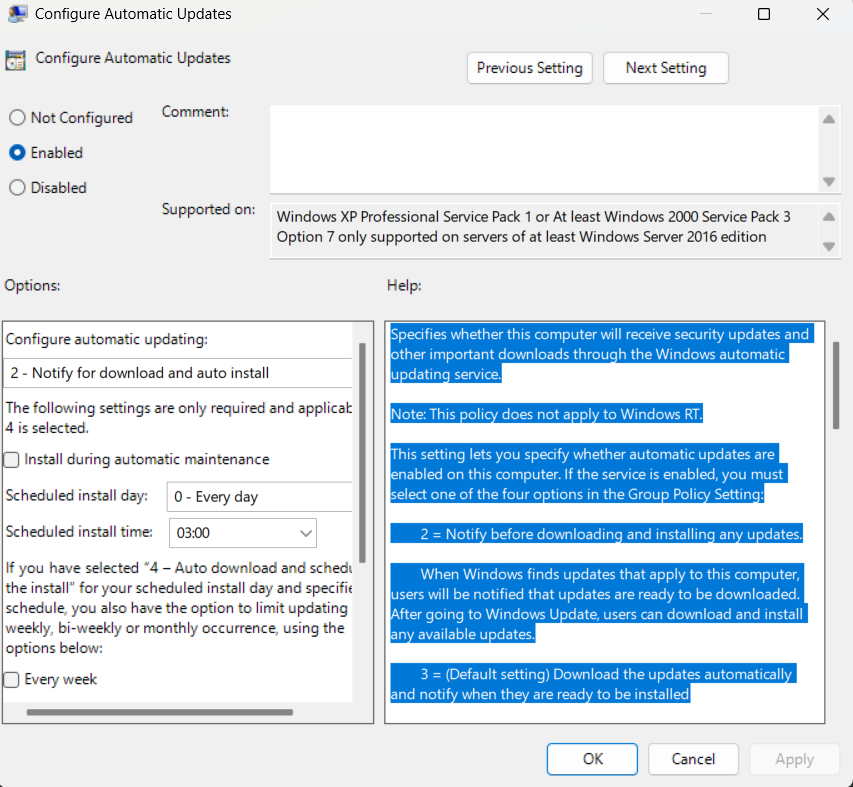This screenshot has width=853, height=787.
Task: Click the Supported on up arrow
Action: tap(829, 216)
